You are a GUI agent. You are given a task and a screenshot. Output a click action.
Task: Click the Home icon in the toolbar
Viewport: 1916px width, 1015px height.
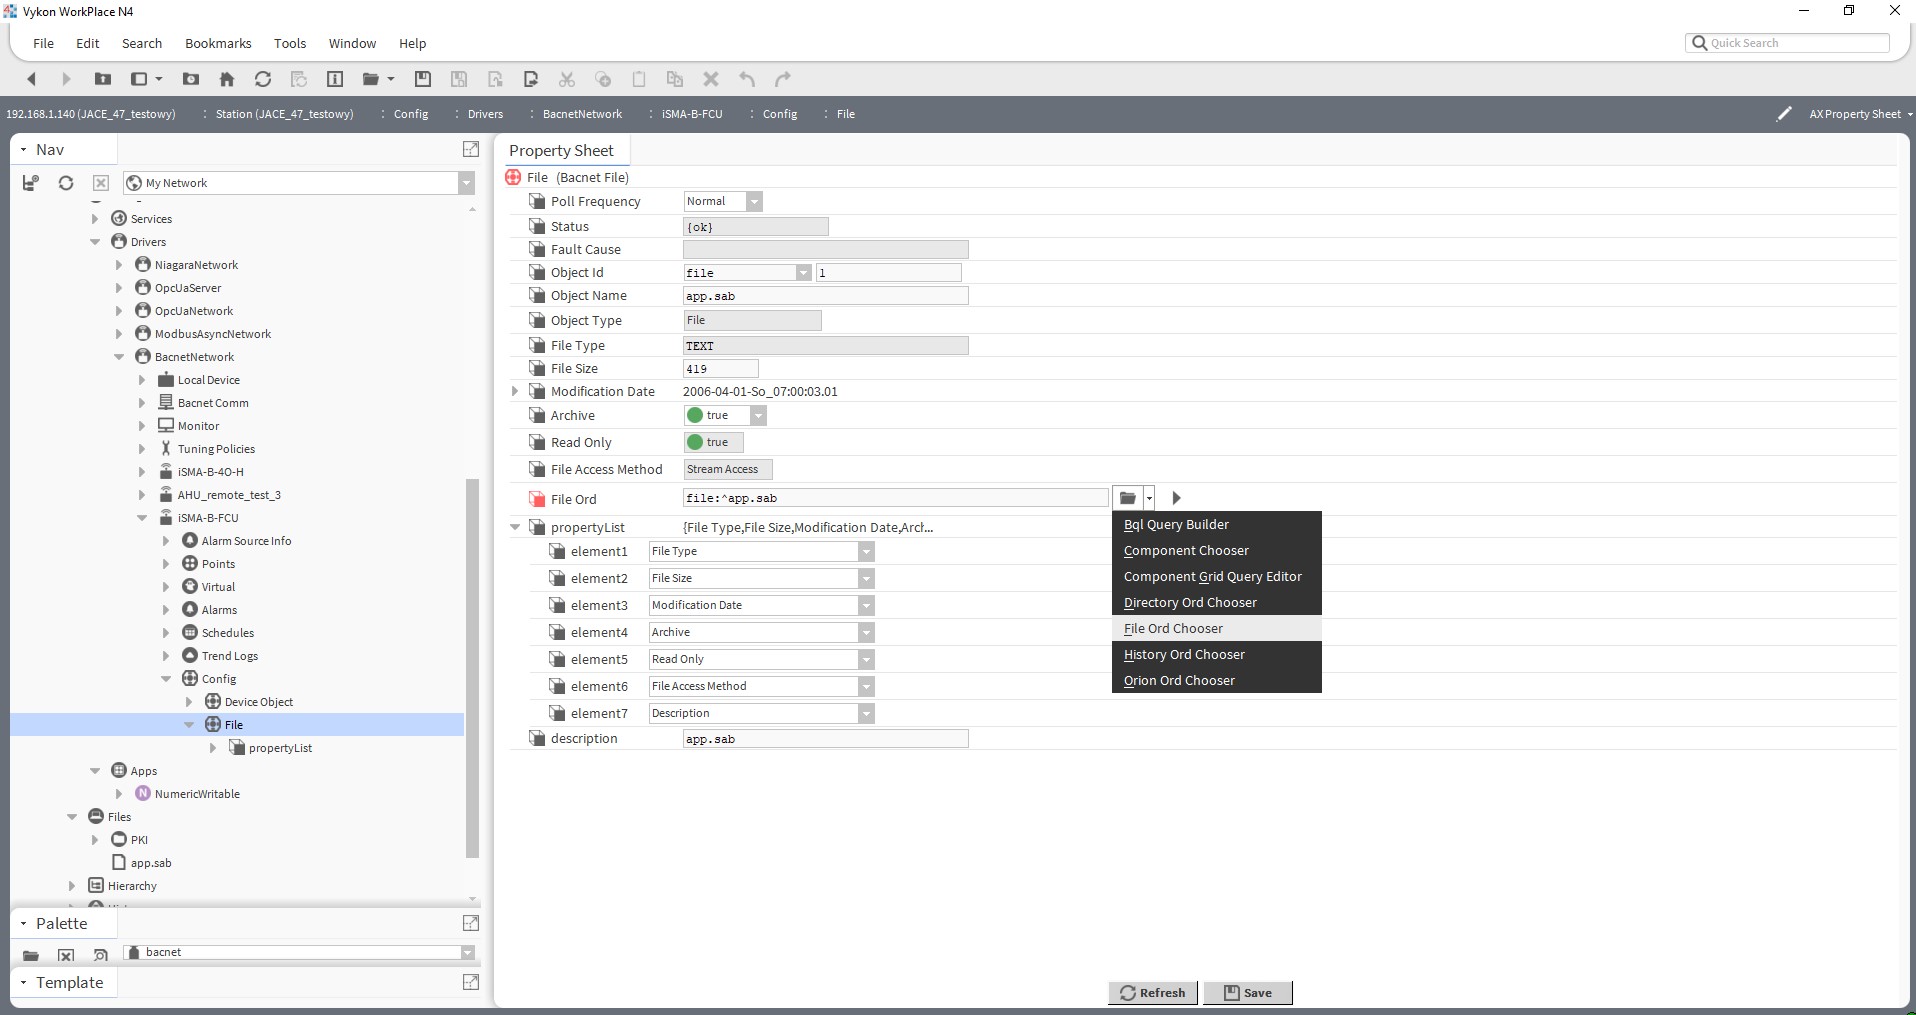227,79
